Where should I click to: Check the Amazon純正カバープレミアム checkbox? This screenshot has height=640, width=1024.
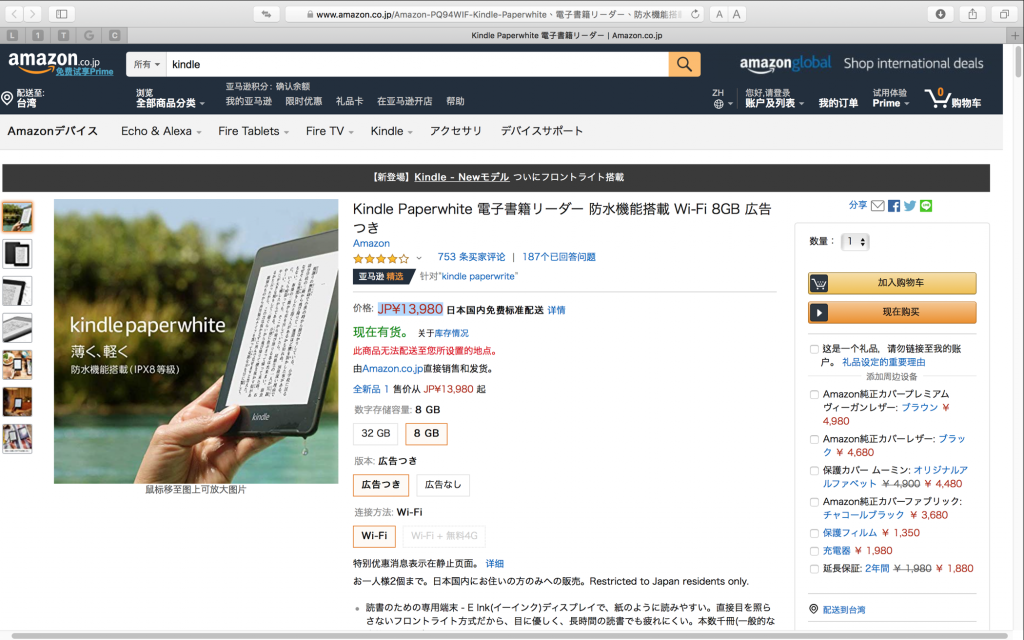pos(814,394)
